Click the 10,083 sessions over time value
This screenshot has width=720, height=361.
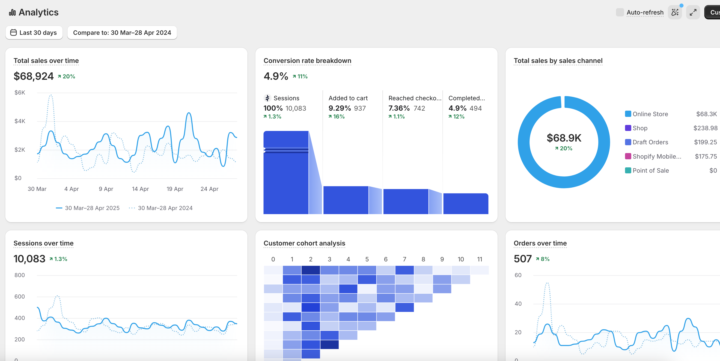pyautogui.click(x=29, y=259)
